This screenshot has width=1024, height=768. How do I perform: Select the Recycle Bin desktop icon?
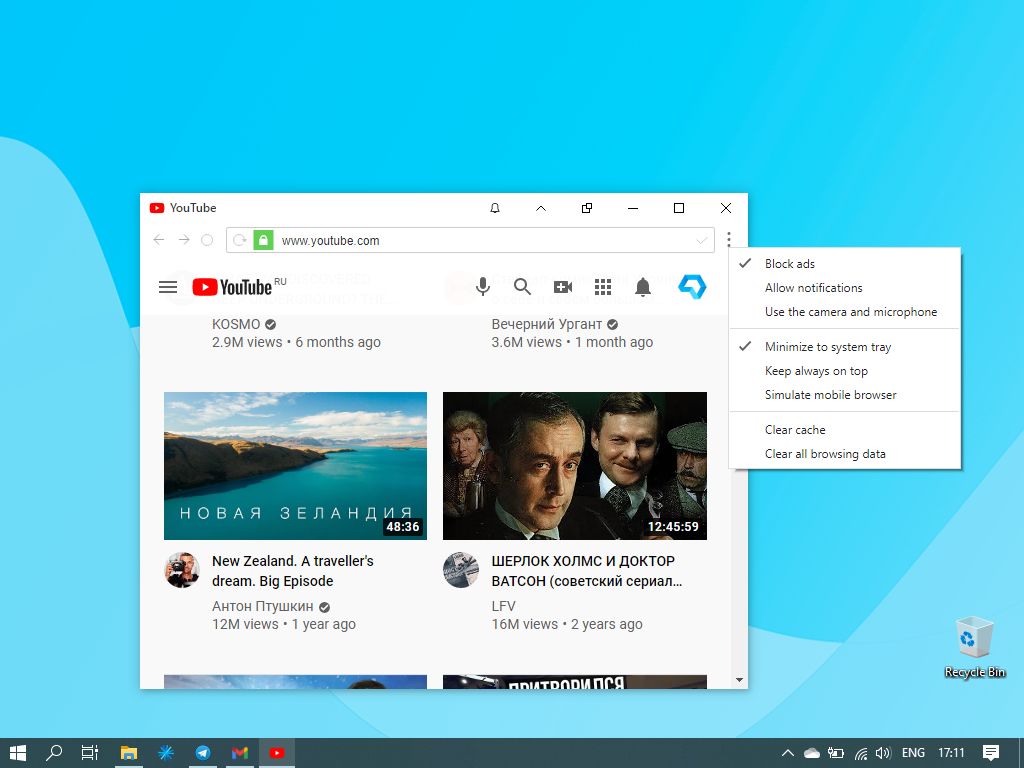pyautogui.click(x=974, y=647)
